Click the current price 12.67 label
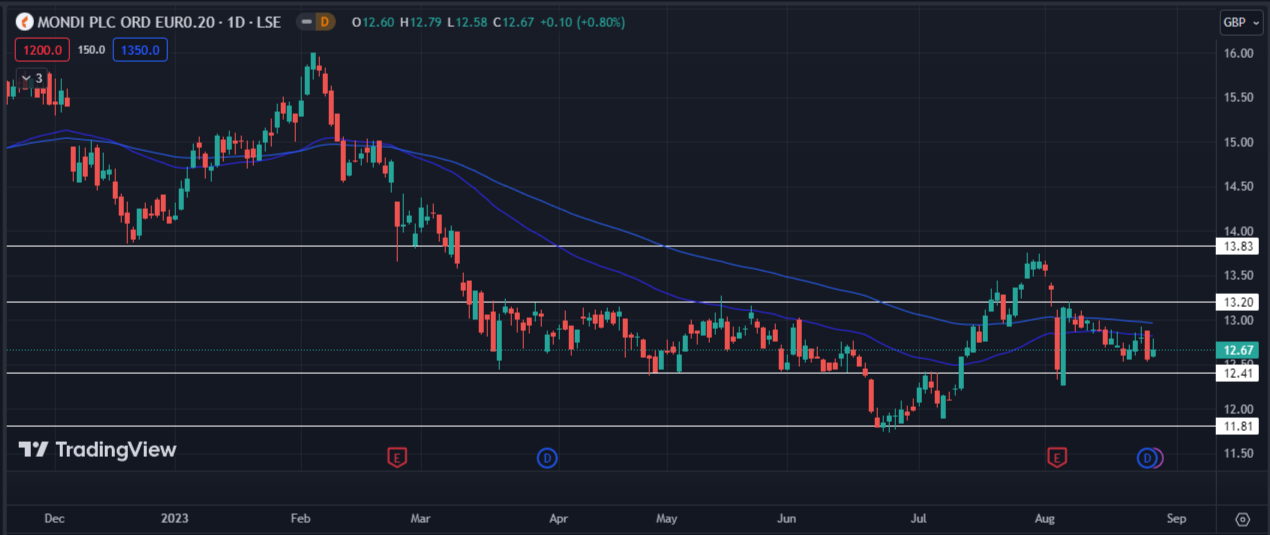This screenshot has width=1270, height=535. pos(1239,350)
